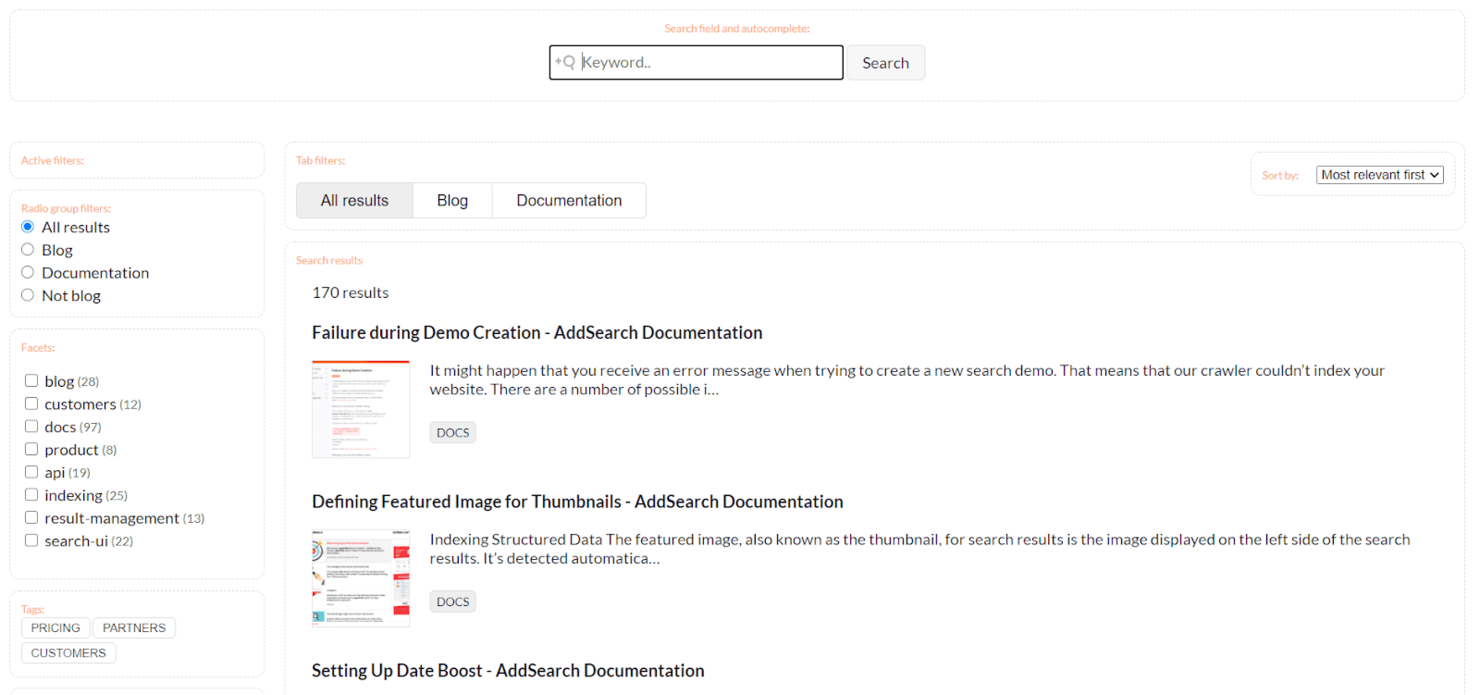
Task: Select the Documentation radio button
Action: 28,272
